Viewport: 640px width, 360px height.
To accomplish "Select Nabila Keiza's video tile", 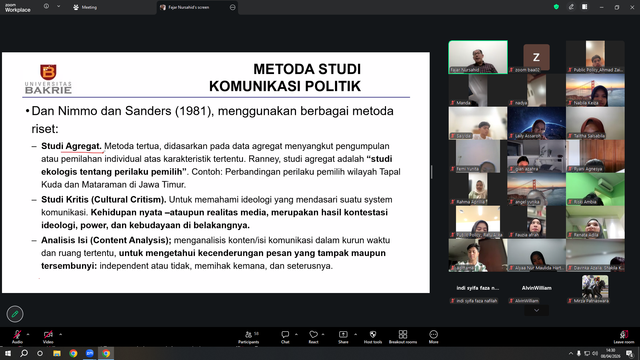I will pyautogui.click(x=595, y=90).
